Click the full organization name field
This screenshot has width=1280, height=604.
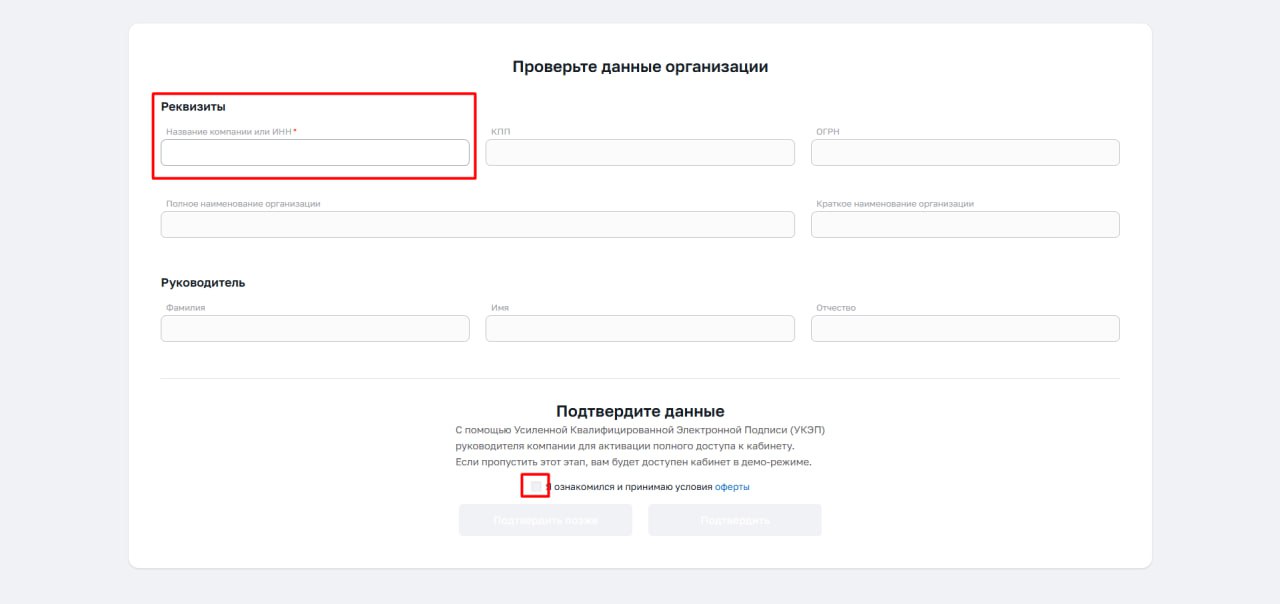pyautogui.click(x=477, y=225)
